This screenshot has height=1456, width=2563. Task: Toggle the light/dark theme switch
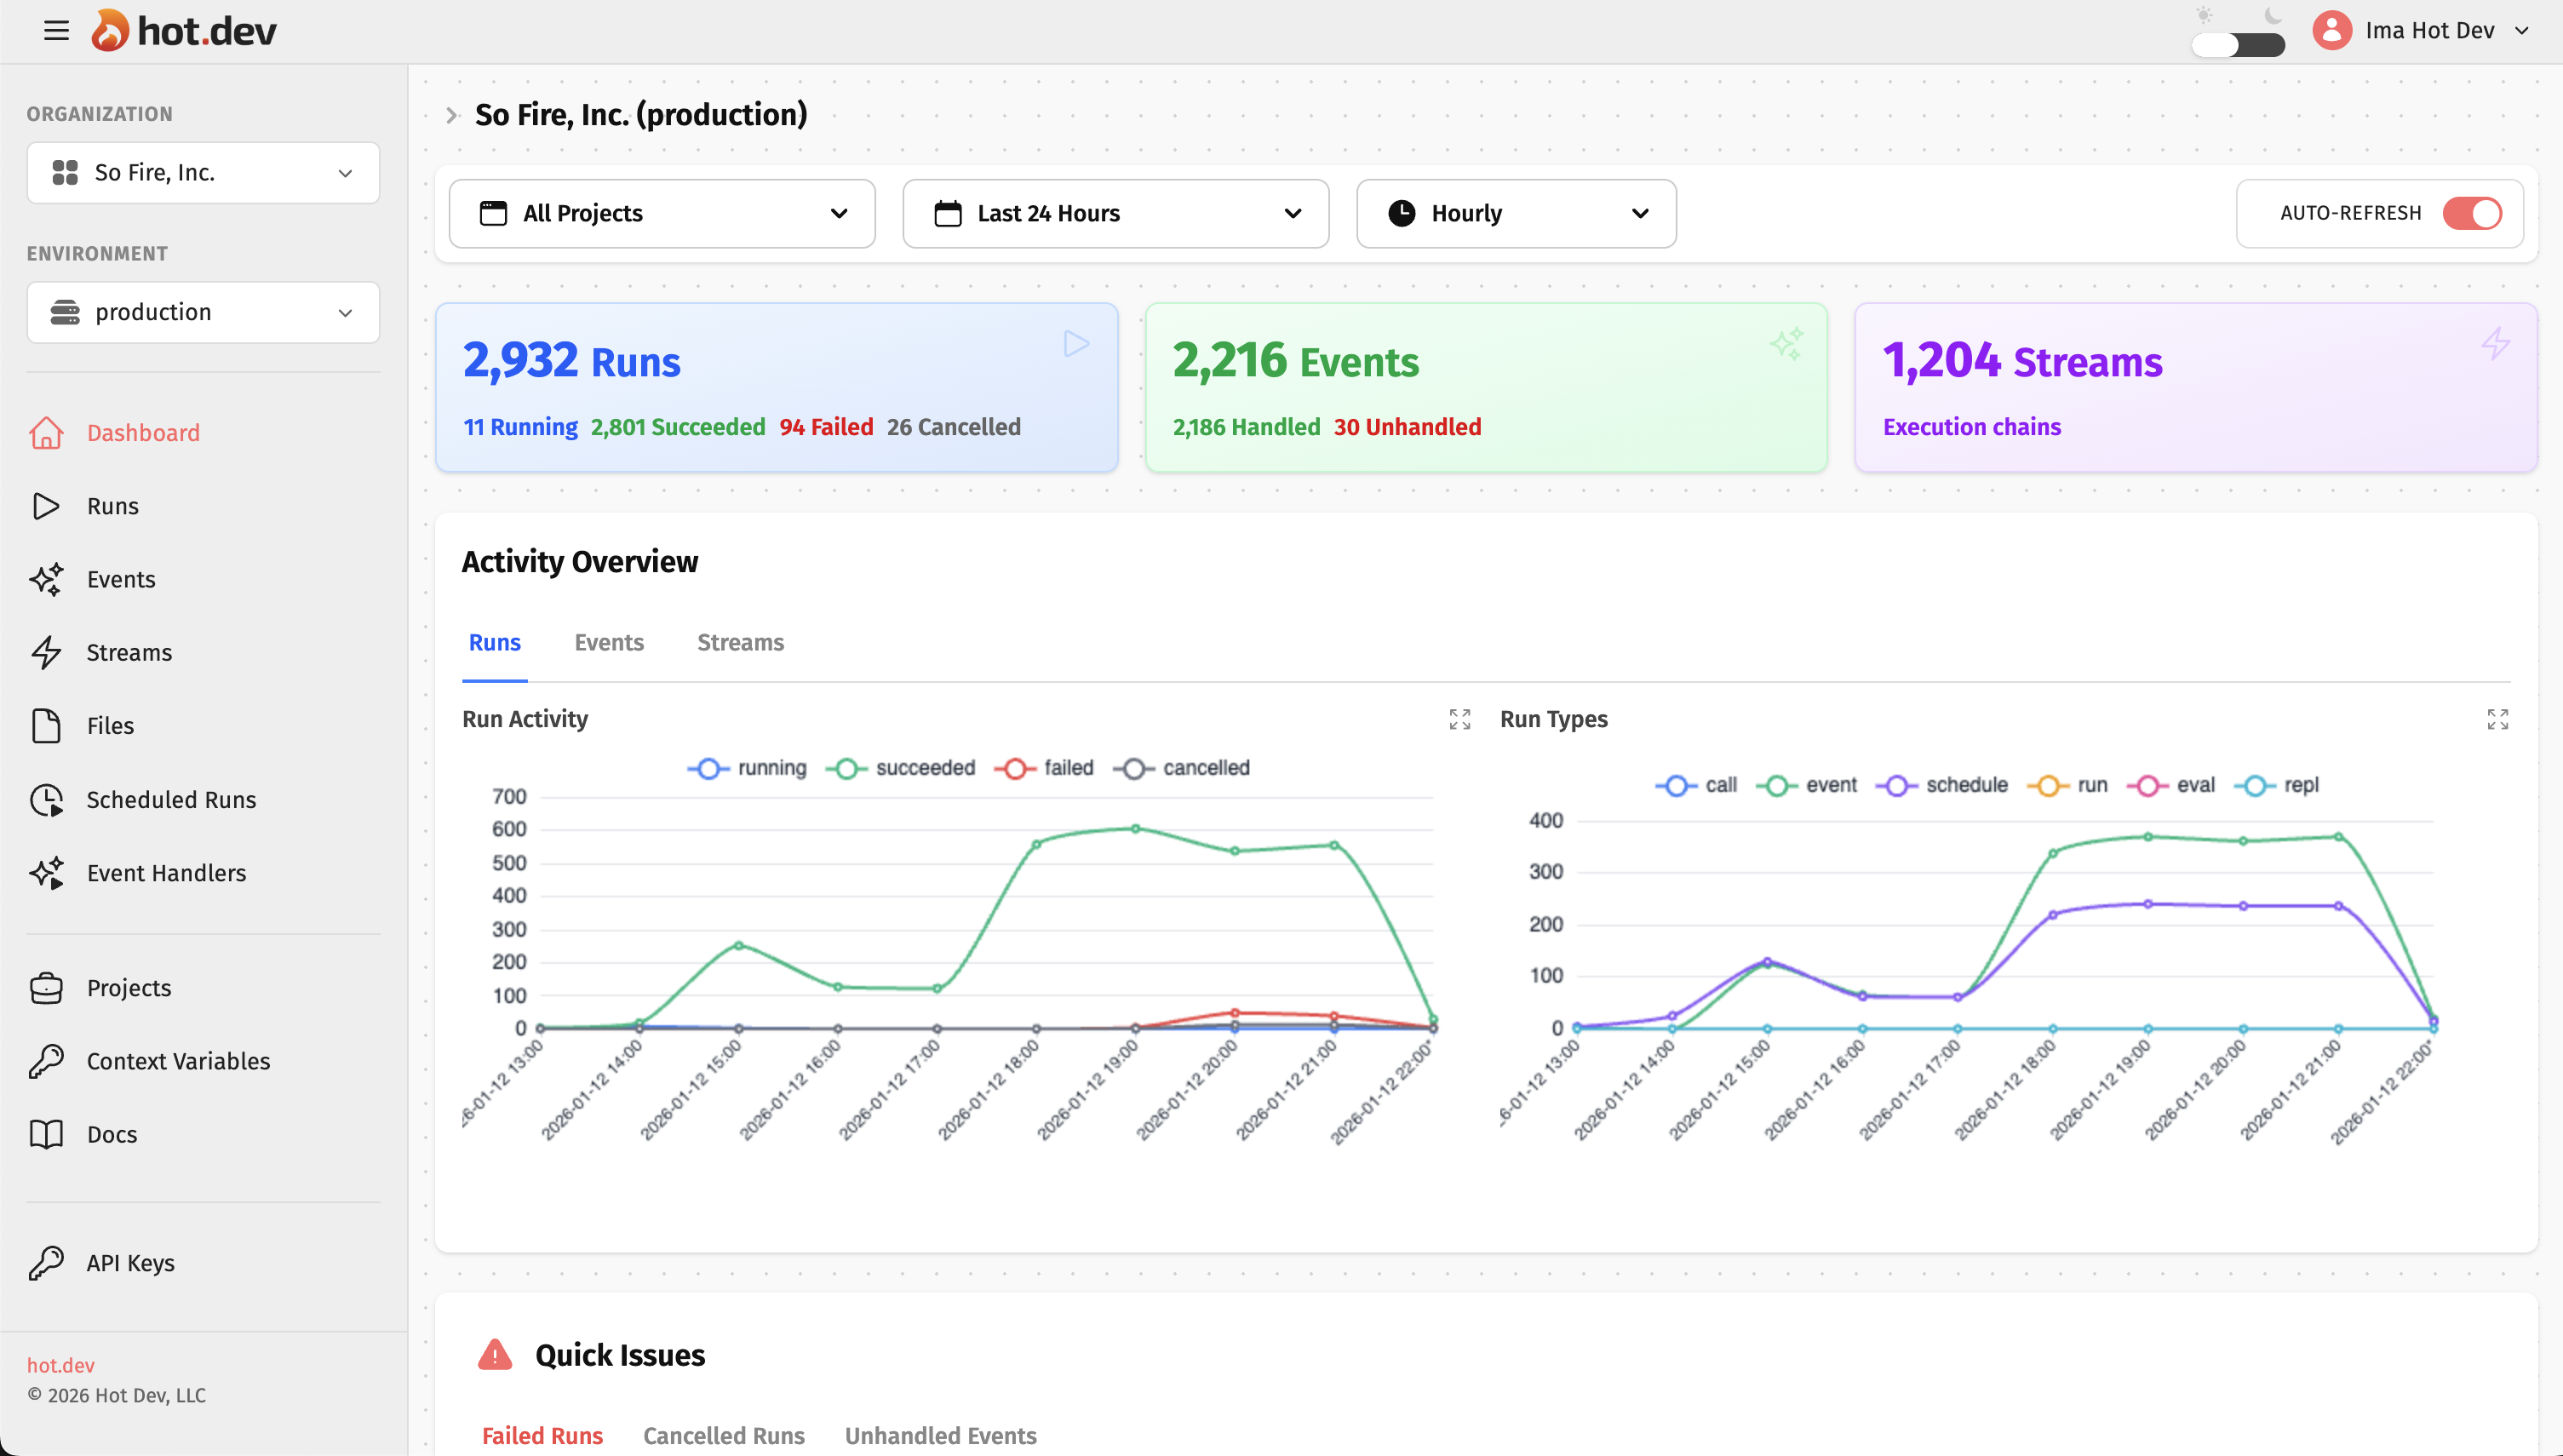tap(2237, 45)
